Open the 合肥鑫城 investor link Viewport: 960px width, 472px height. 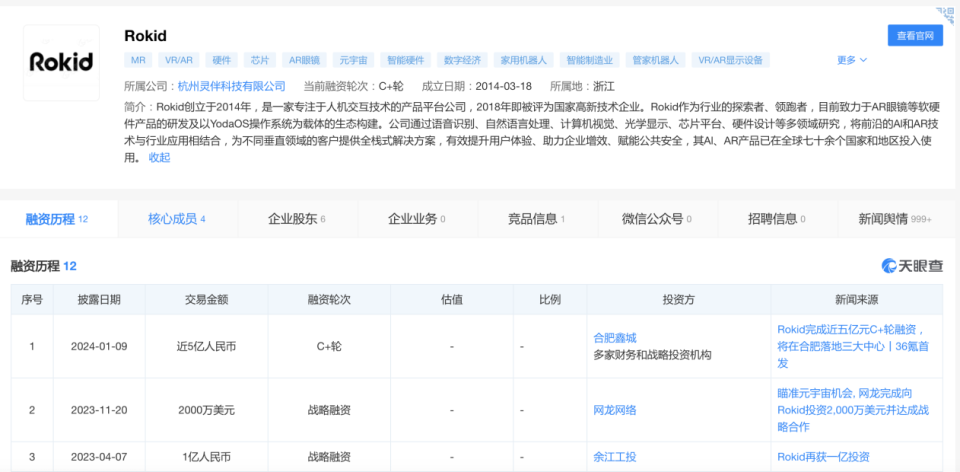coord(615,338)
